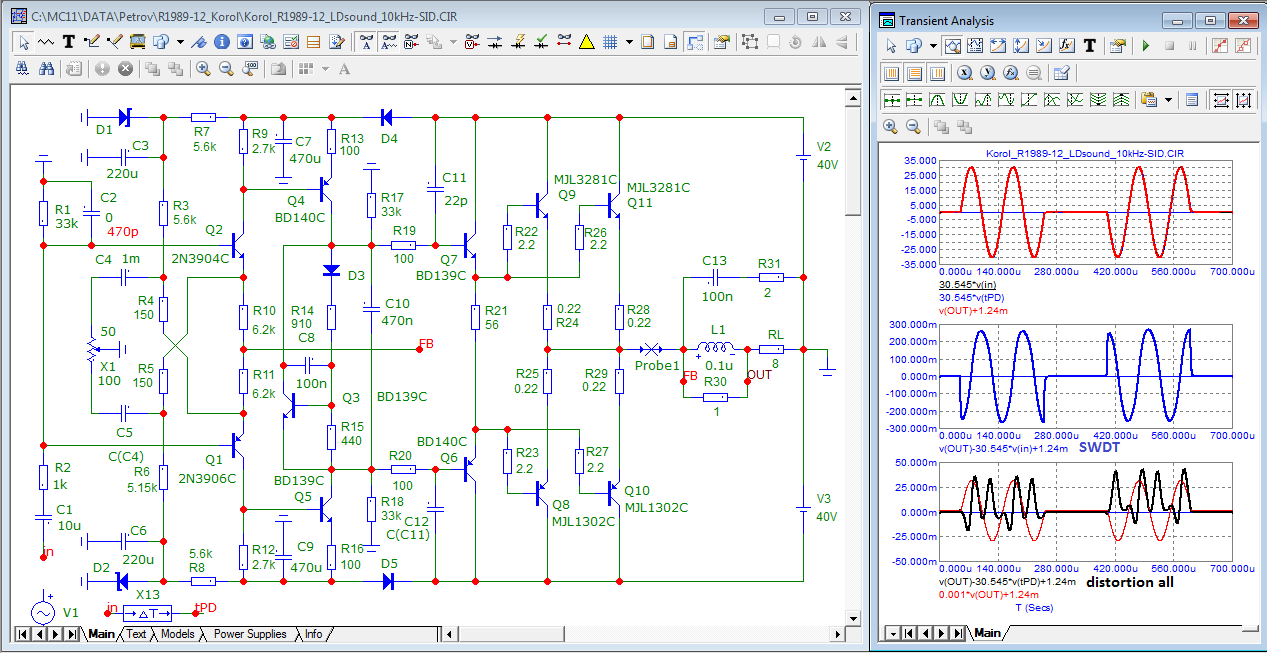Toggle the grid display in schematic toolbar

pyautogui.click(x=609, y=42)
